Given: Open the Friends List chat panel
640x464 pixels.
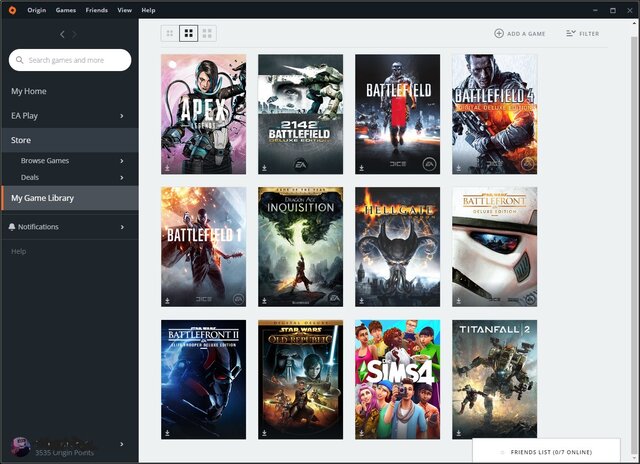Looking at the screenshot, I should (x=555, y=452).
